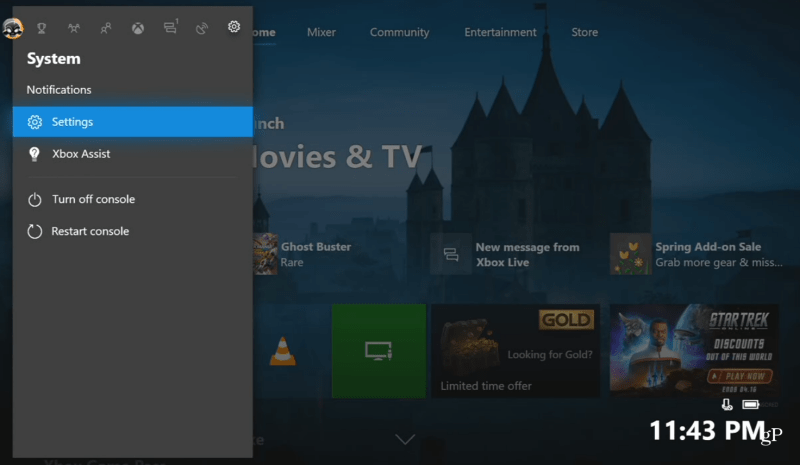800x465 pixels.
Task: Open the Broadcast and capture tab icon
Action: coord(202,28)
